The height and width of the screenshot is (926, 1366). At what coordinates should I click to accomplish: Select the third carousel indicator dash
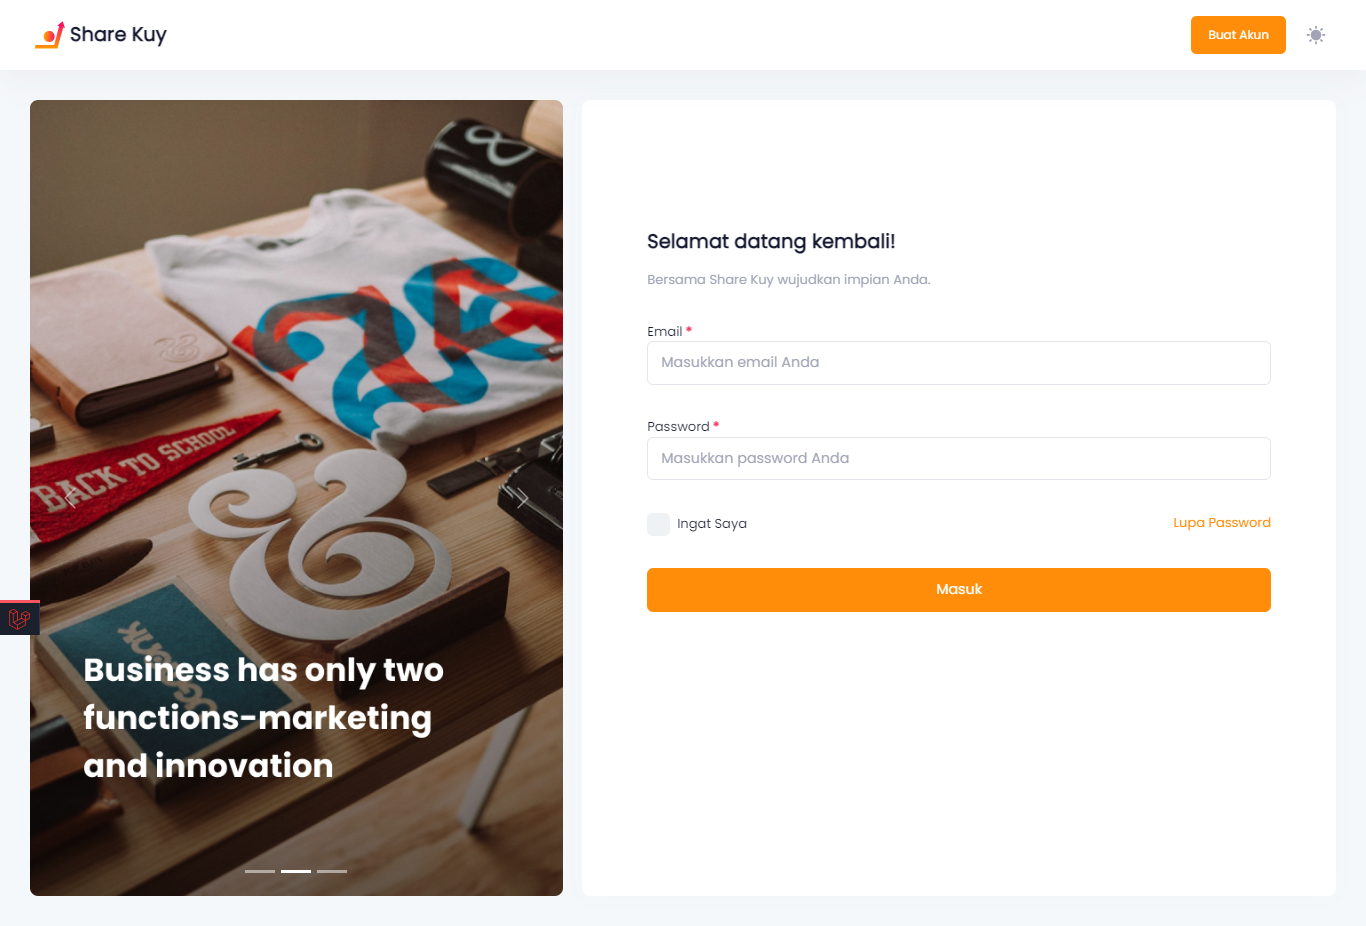[x=332, y=871]
